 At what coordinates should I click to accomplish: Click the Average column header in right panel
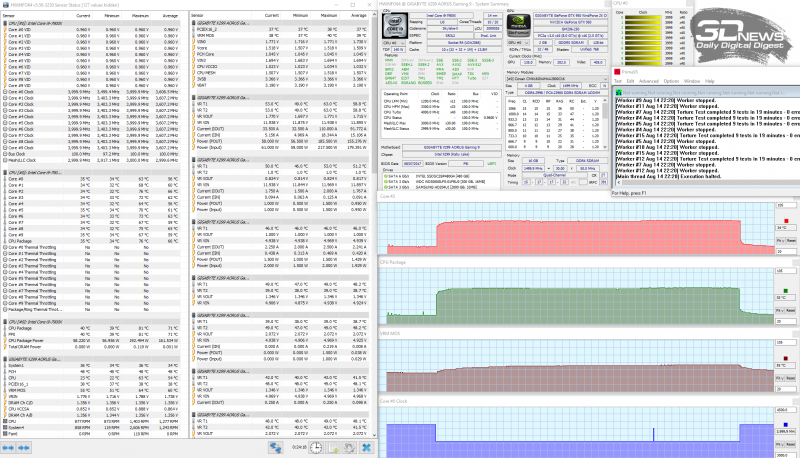coord(359,16)
